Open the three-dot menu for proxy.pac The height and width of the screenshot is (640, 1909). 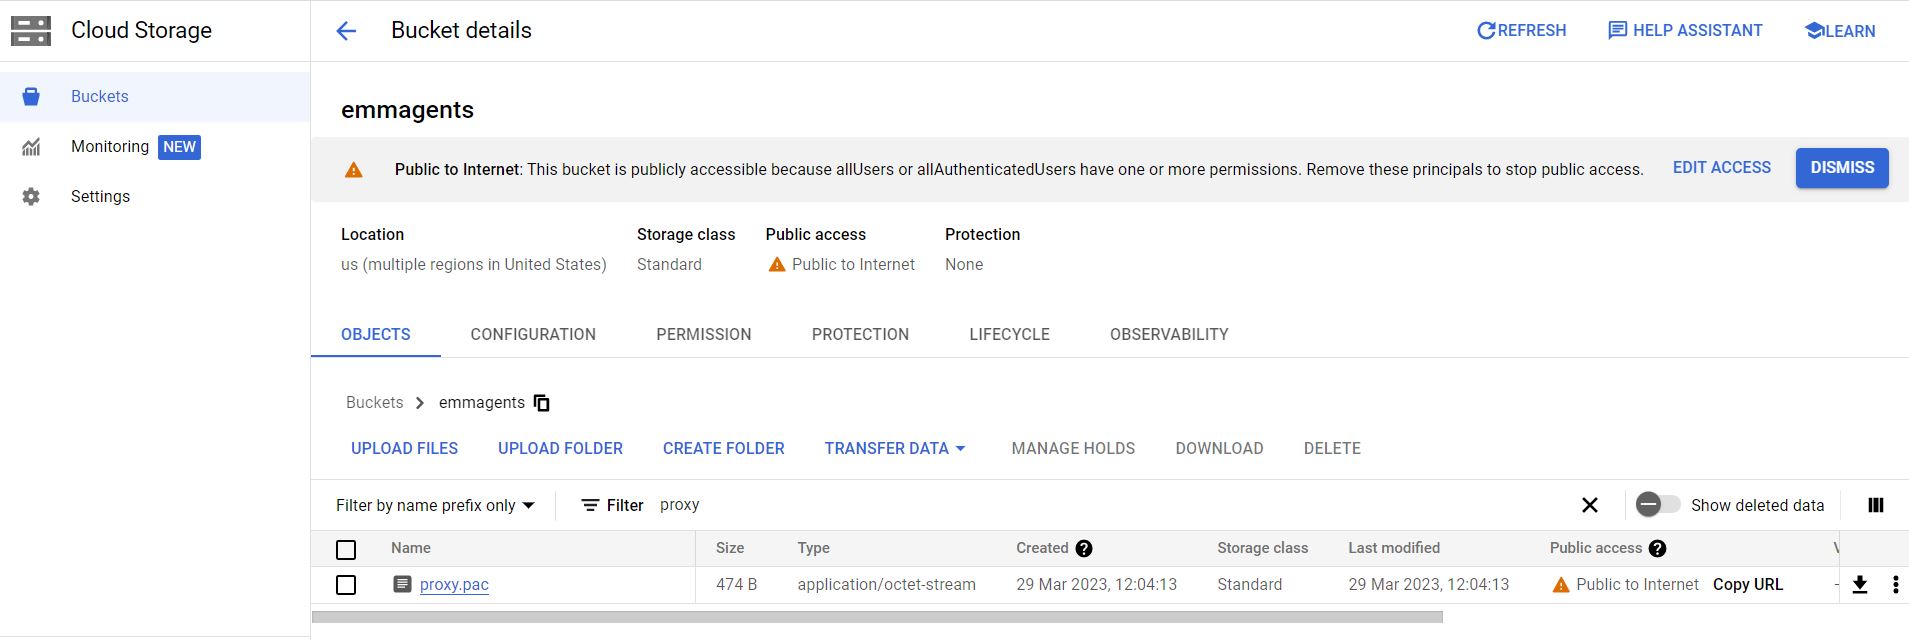pyautogui.click(x=1895, y=585)
